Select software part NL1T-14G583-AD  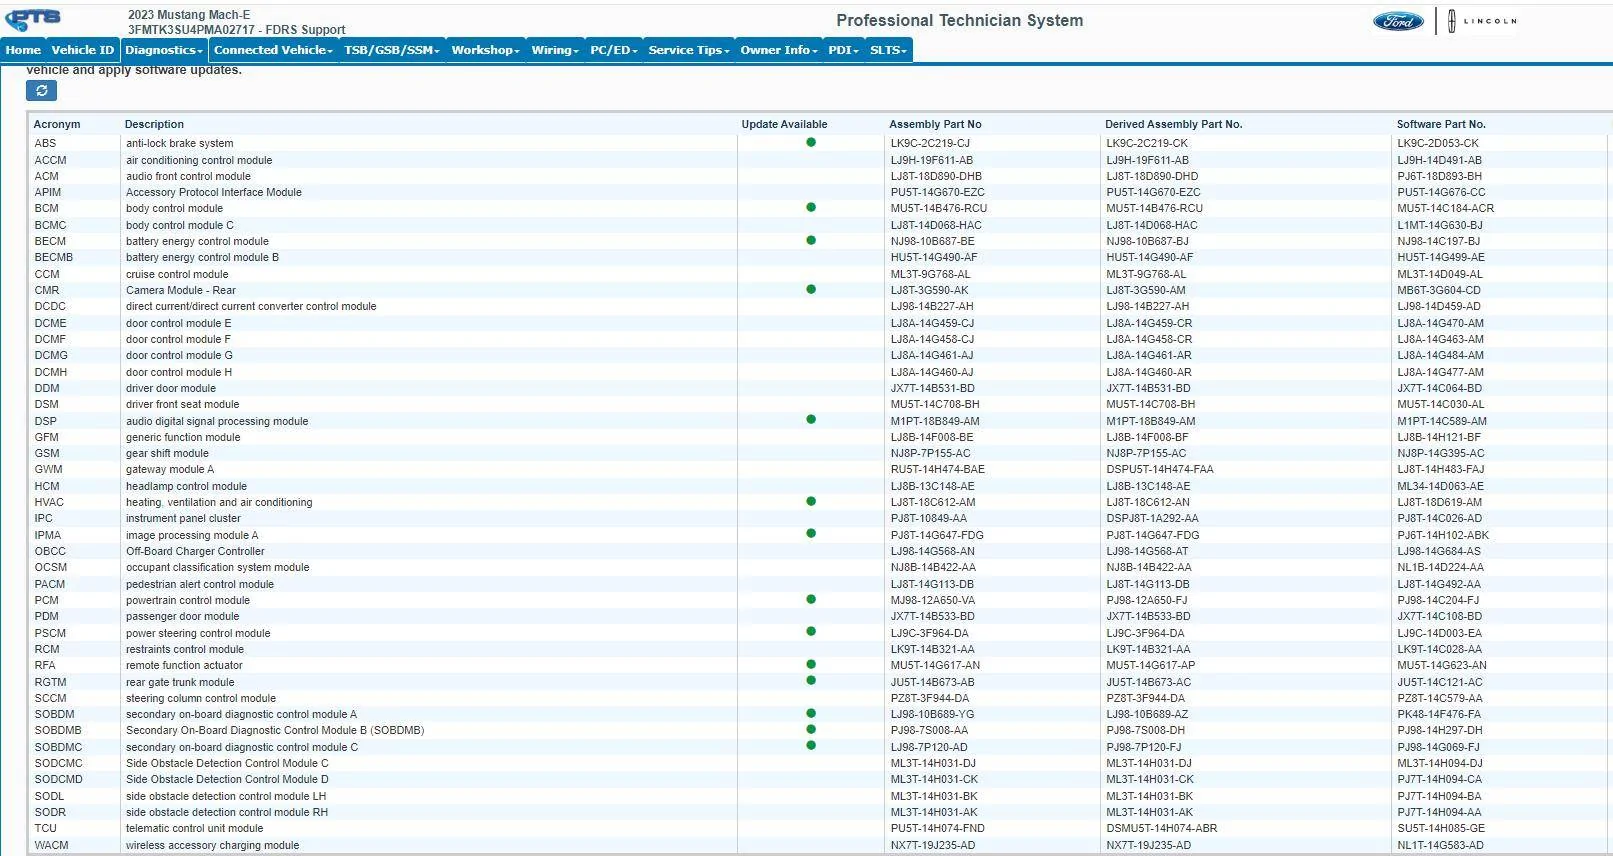point(1441,846)
